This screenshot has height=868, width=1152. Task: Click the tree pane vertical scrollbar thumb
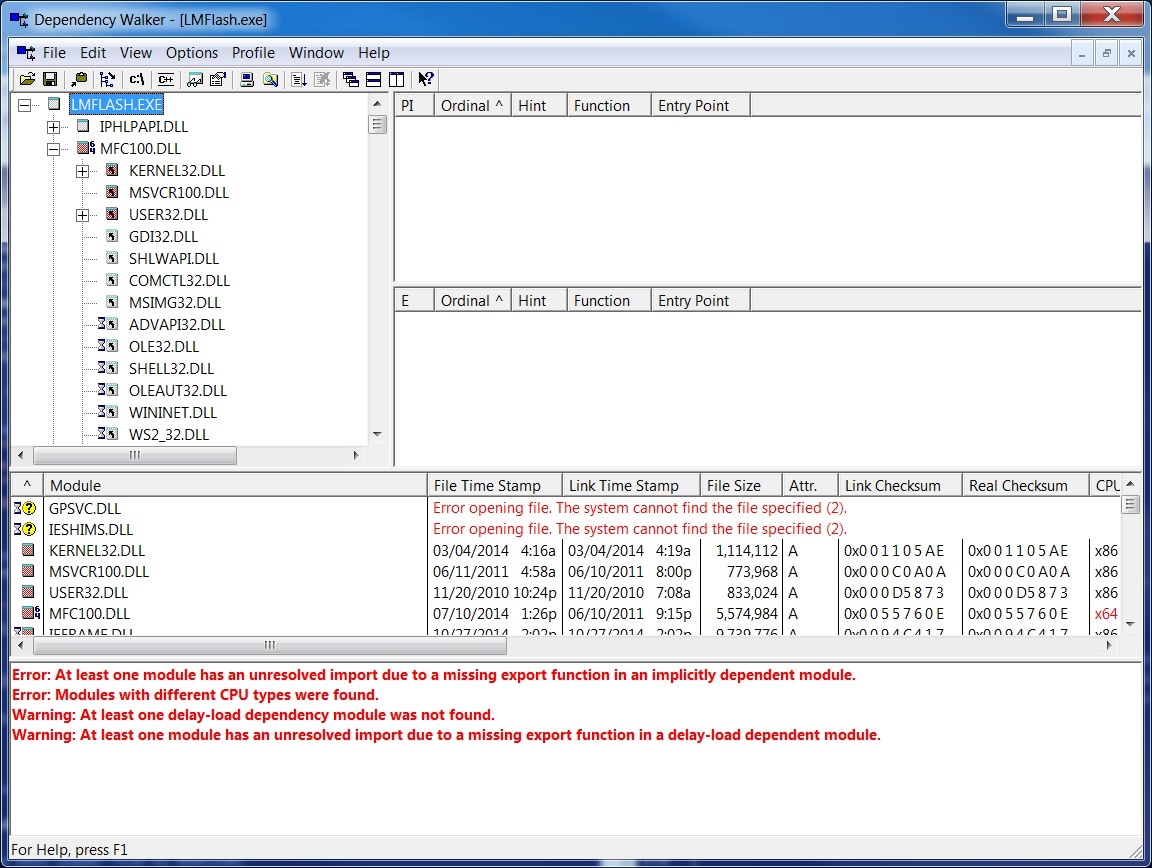coord(377,125)
